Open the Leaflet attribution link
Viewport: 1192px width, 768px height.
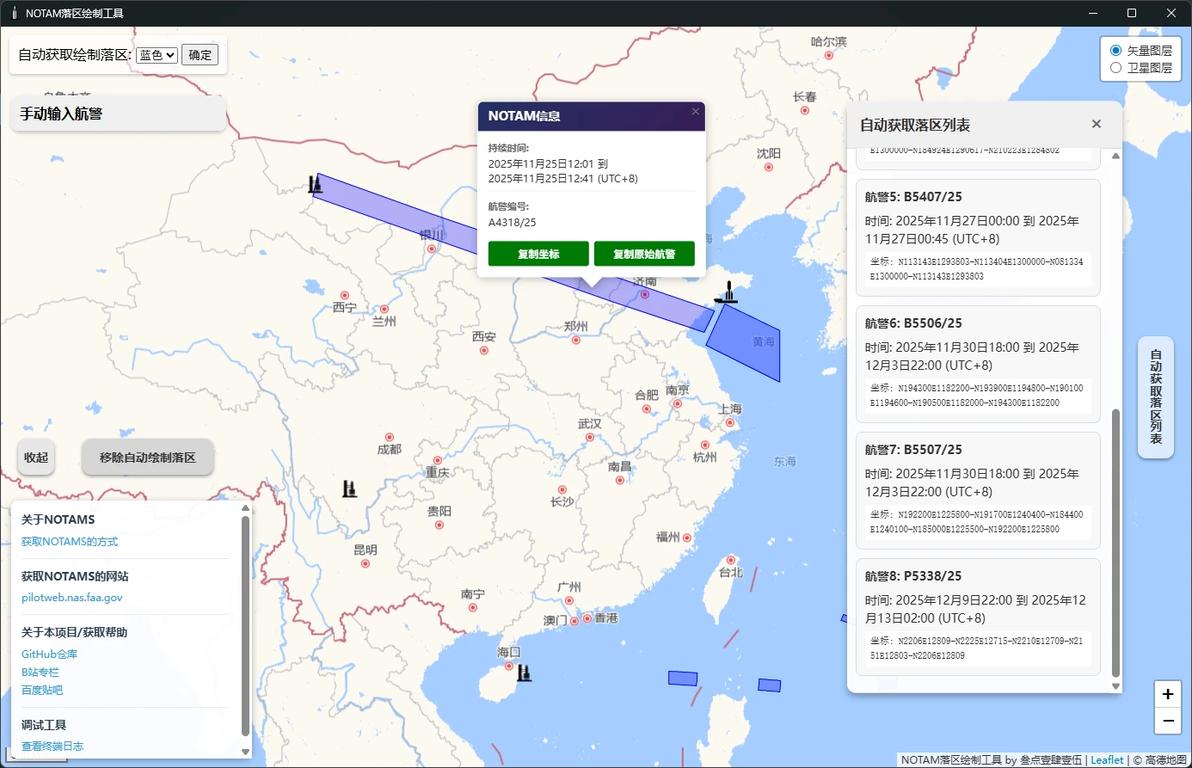1107,760
